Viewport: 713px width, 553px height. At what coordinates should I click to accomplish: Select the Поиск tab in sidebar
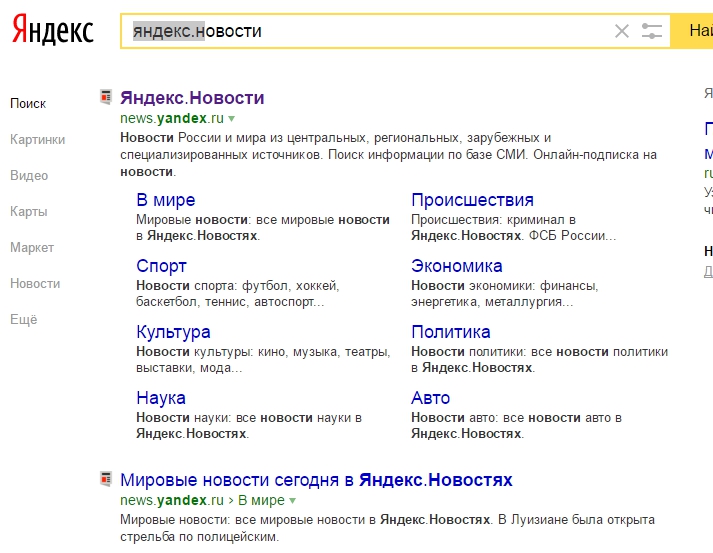pyautogui.click(x=28, y=104)
